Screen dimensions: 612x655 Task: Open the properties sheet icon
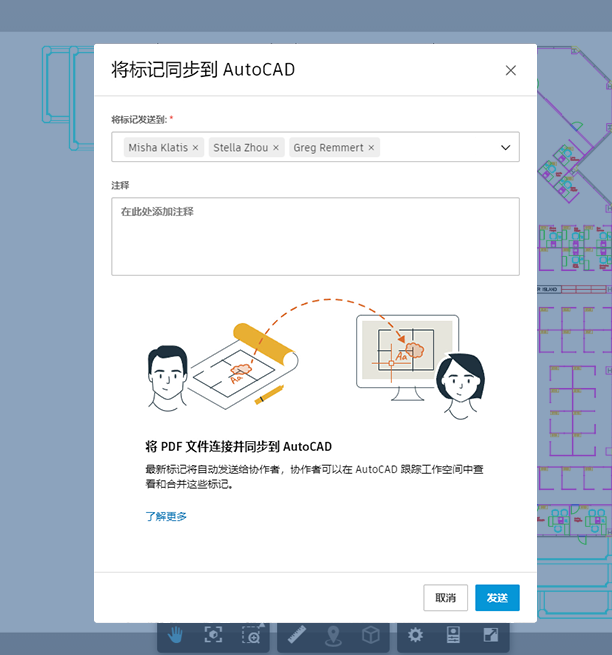(453, 635)
